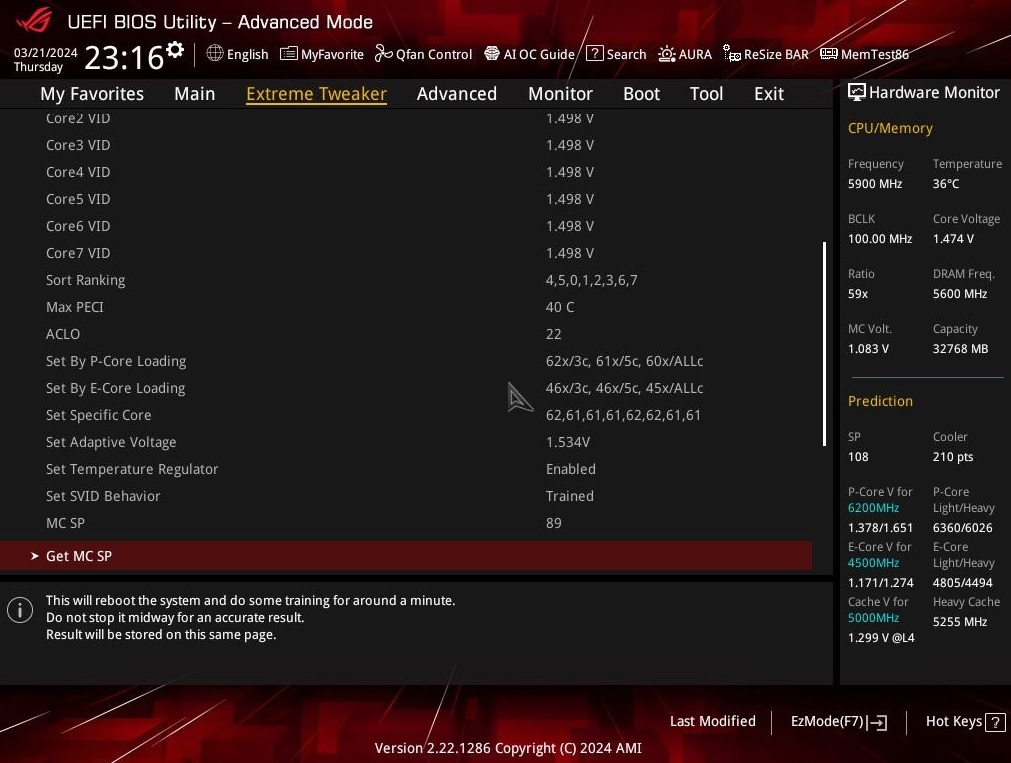Switch to My Favorites tab
This screenshot has width=1011, height=763.
(x=92, y=94)
